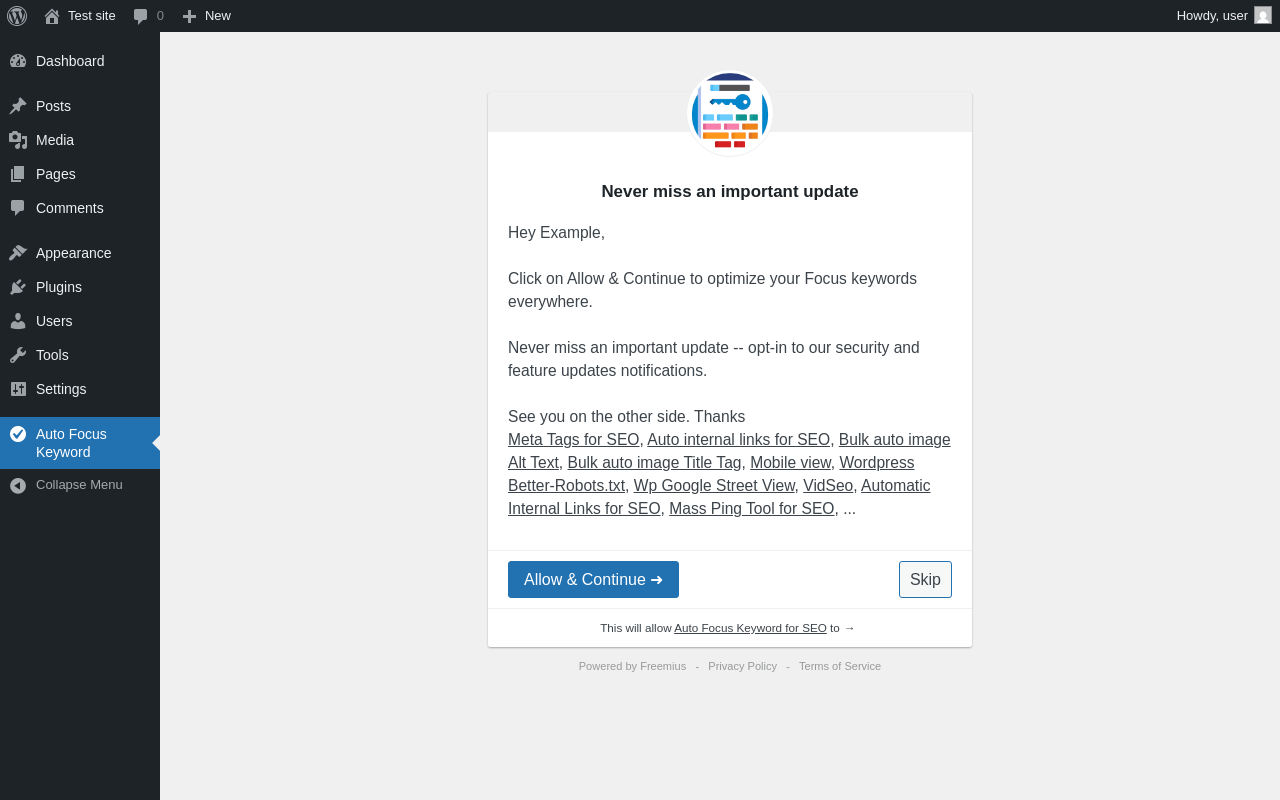This screenshot has width=1280, height=800.
Task: Open the Posts menu
Action: tap(80, 106)
